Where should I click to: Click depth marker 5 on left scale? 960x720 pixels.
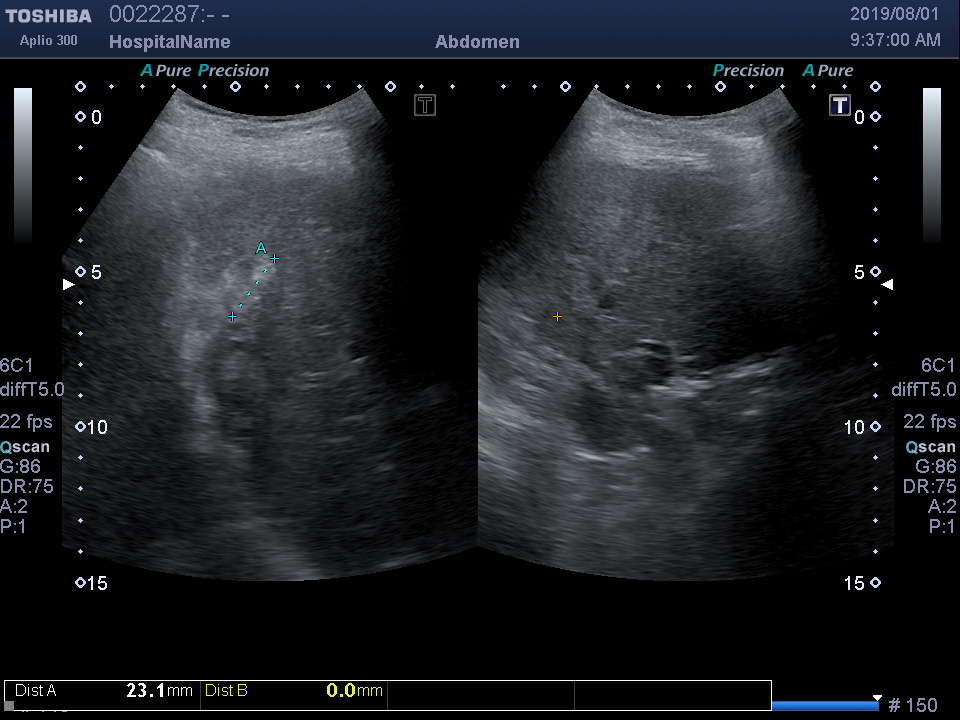tap(96, 272)
